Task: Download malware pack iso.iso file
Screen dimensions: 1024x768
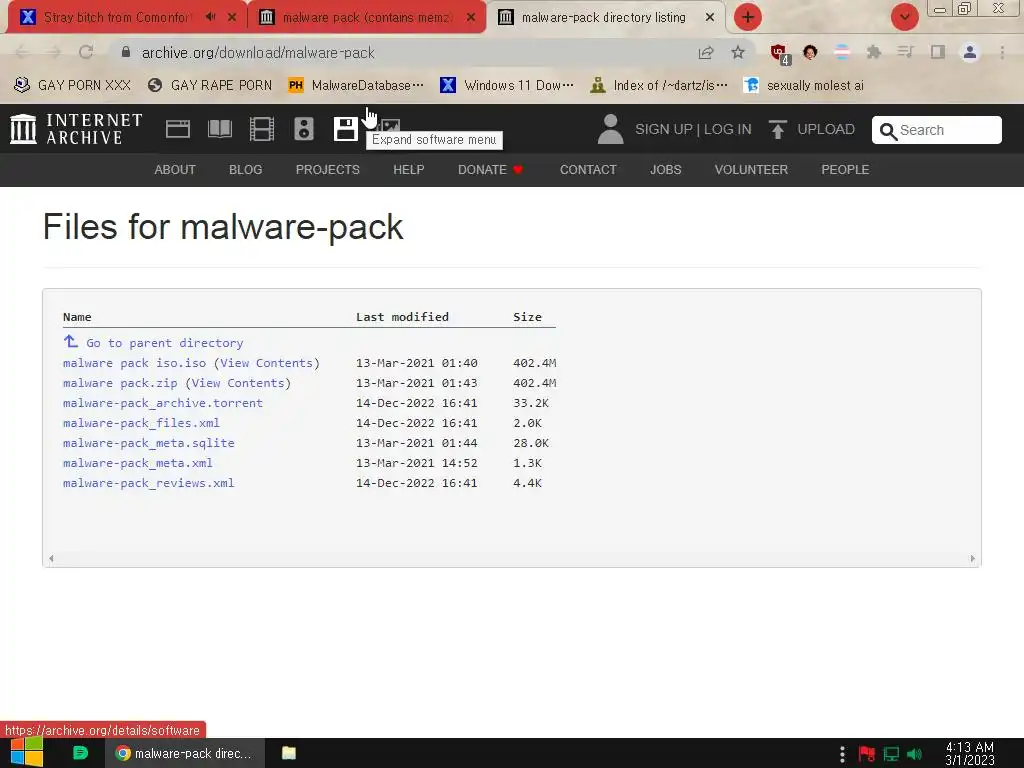Action: coord(134,363)
